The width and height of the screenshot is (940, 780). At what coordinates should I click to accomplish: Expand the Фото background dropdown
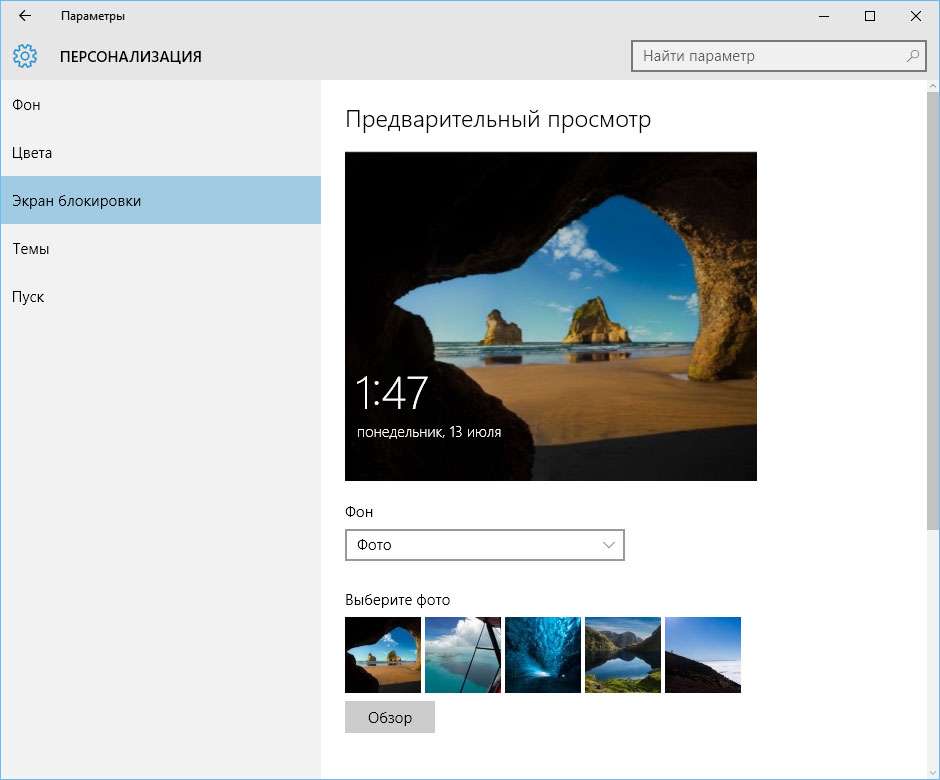tap(484, 545)
